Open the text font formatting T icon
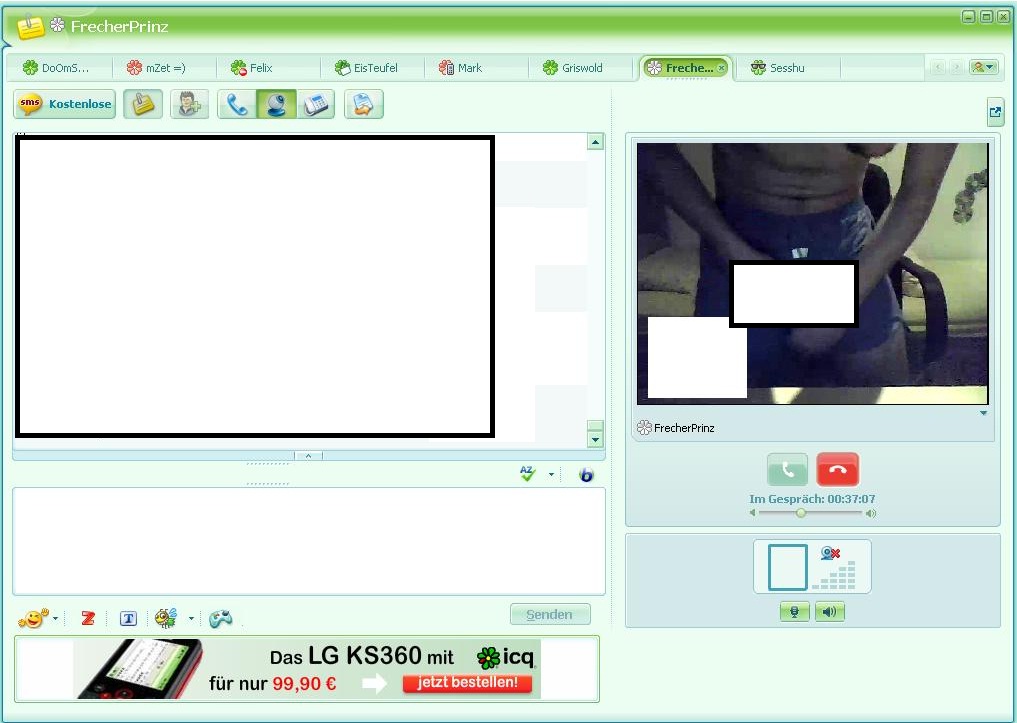Viewport: 1017px width, 723px height. 128,619
